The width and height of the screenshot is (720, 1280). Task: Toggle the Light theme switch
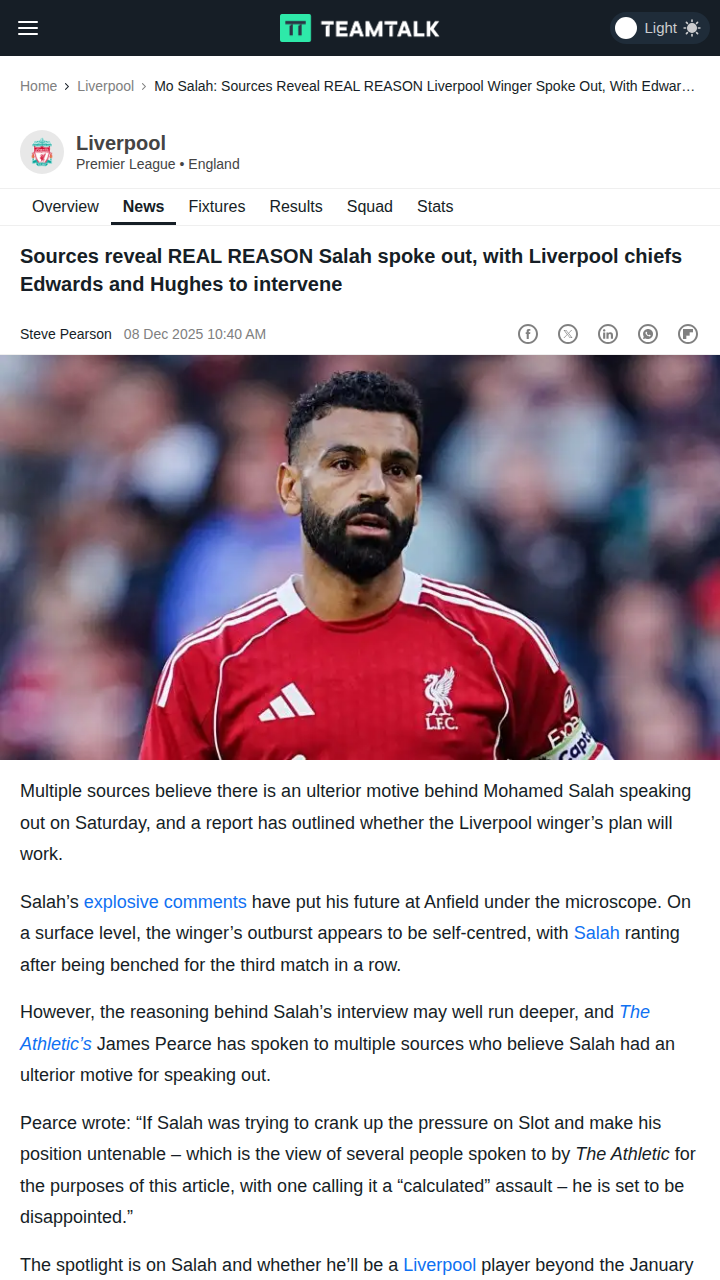[x=660, y=28]
